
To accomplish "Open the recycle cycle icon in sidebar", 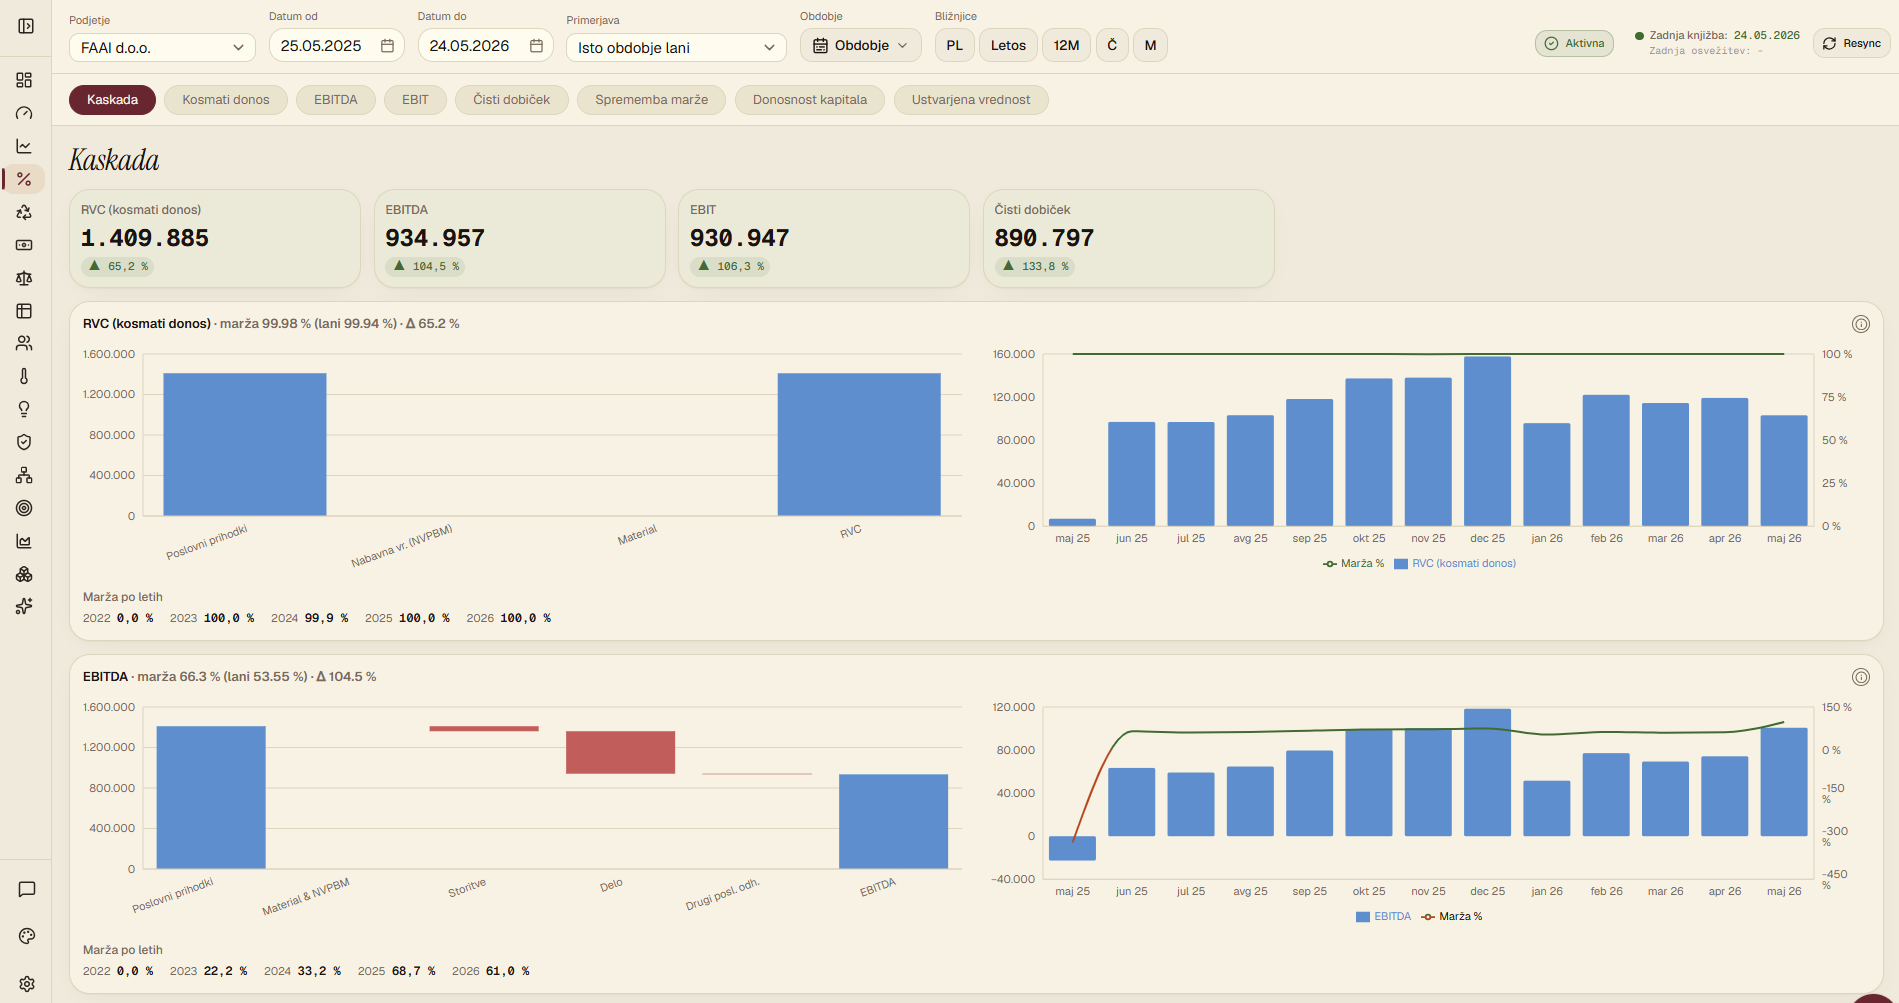I will 24,212.
